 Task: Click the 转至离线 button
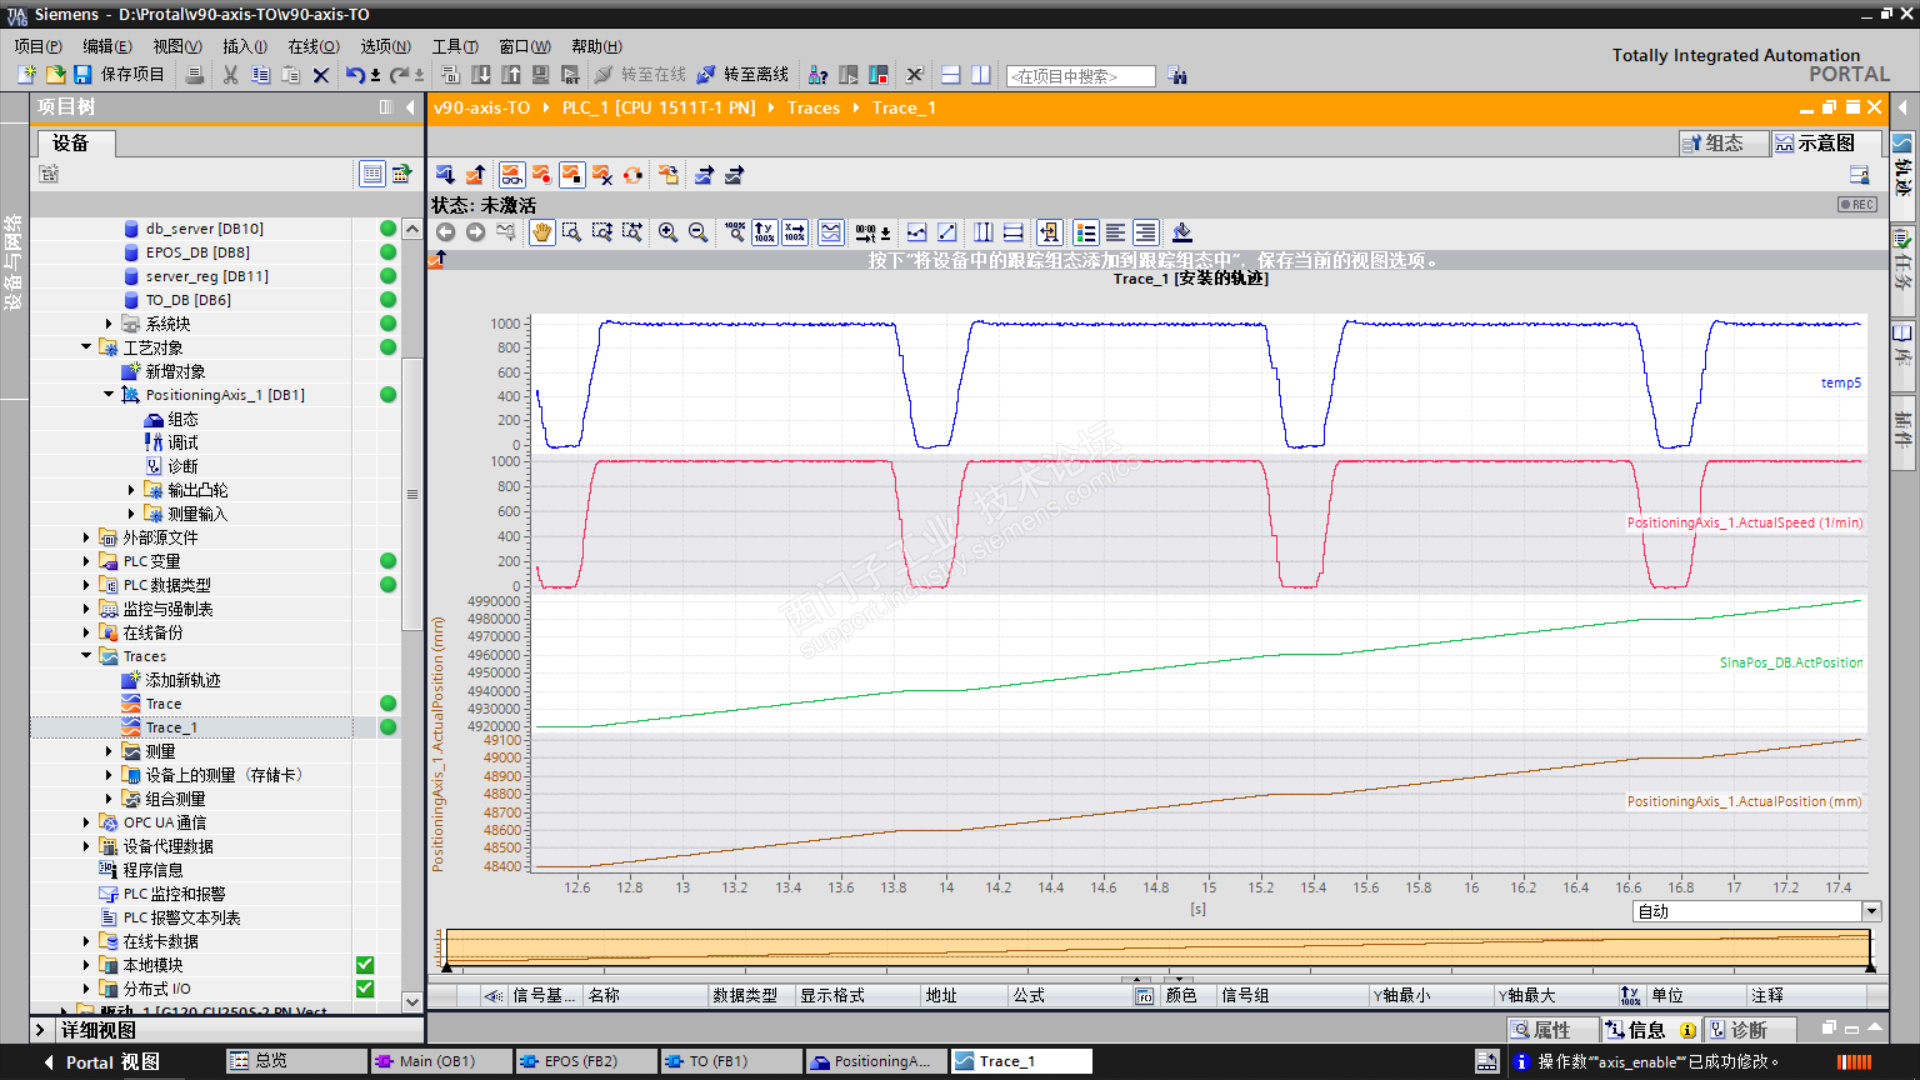742,75
